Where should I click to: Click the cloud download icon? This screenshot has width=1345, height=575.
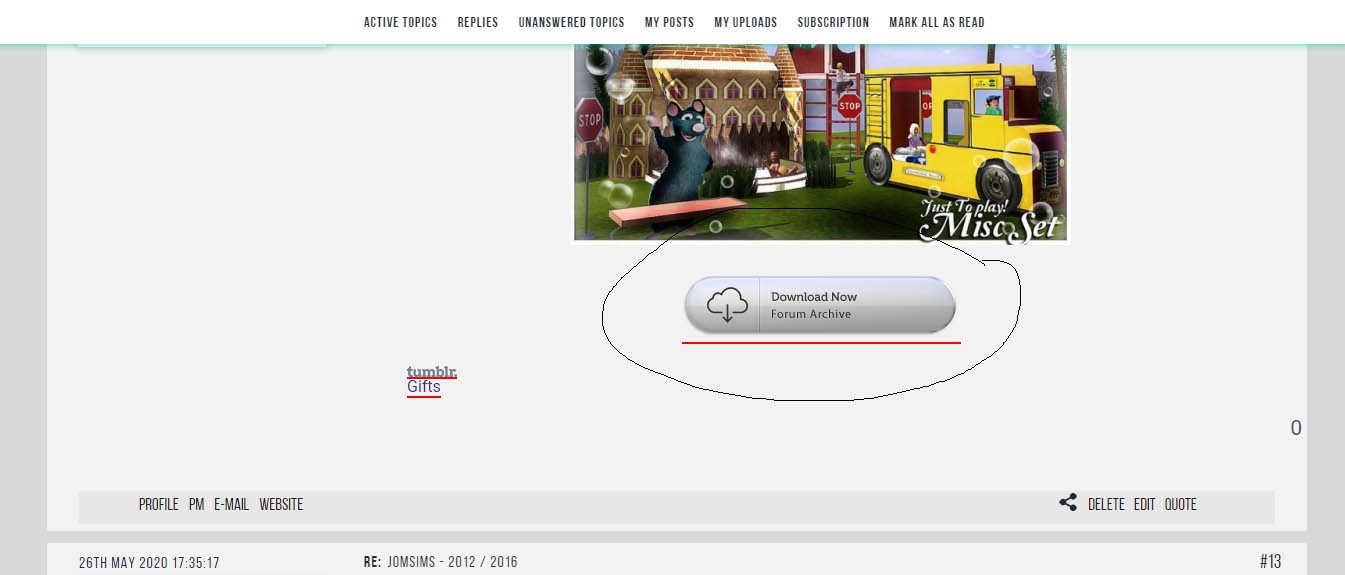tap(727, 305)
